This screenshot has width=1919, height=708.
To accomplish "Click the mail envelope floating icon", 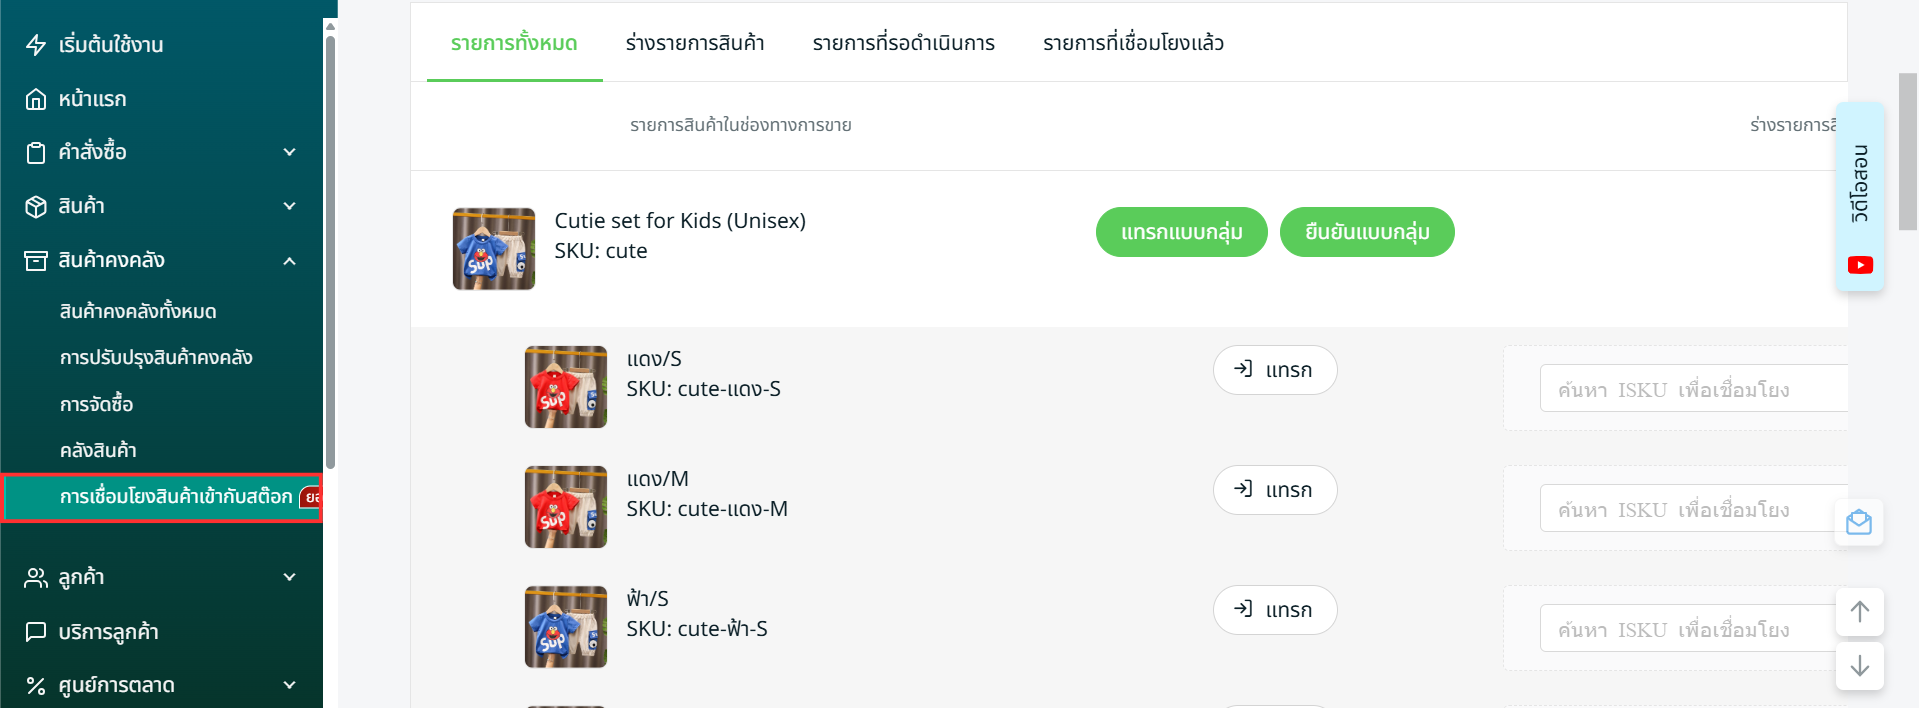I will [1859, 522].
